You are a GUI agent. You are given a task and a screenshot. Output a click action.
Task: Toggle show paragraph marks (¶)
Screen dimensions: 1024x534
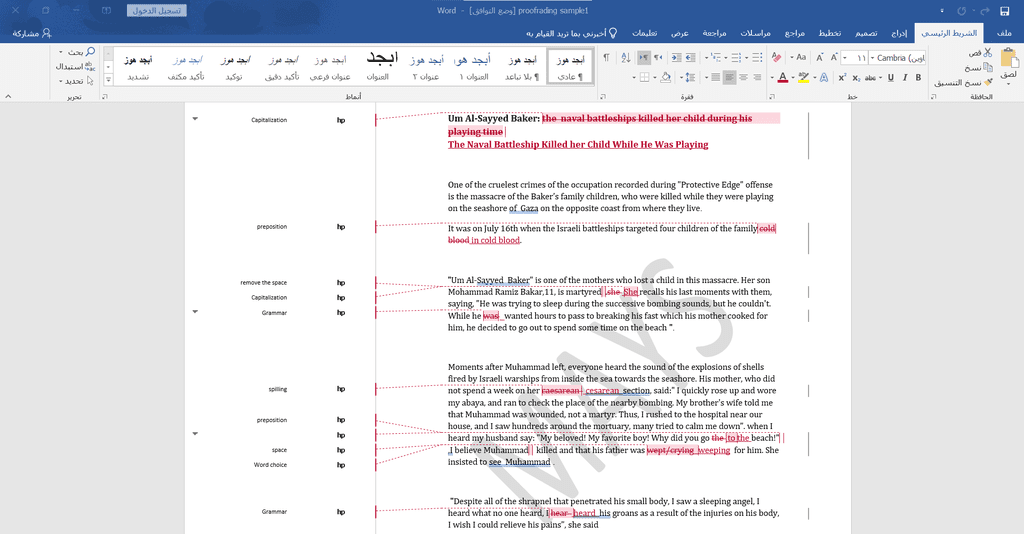(606, 57)
